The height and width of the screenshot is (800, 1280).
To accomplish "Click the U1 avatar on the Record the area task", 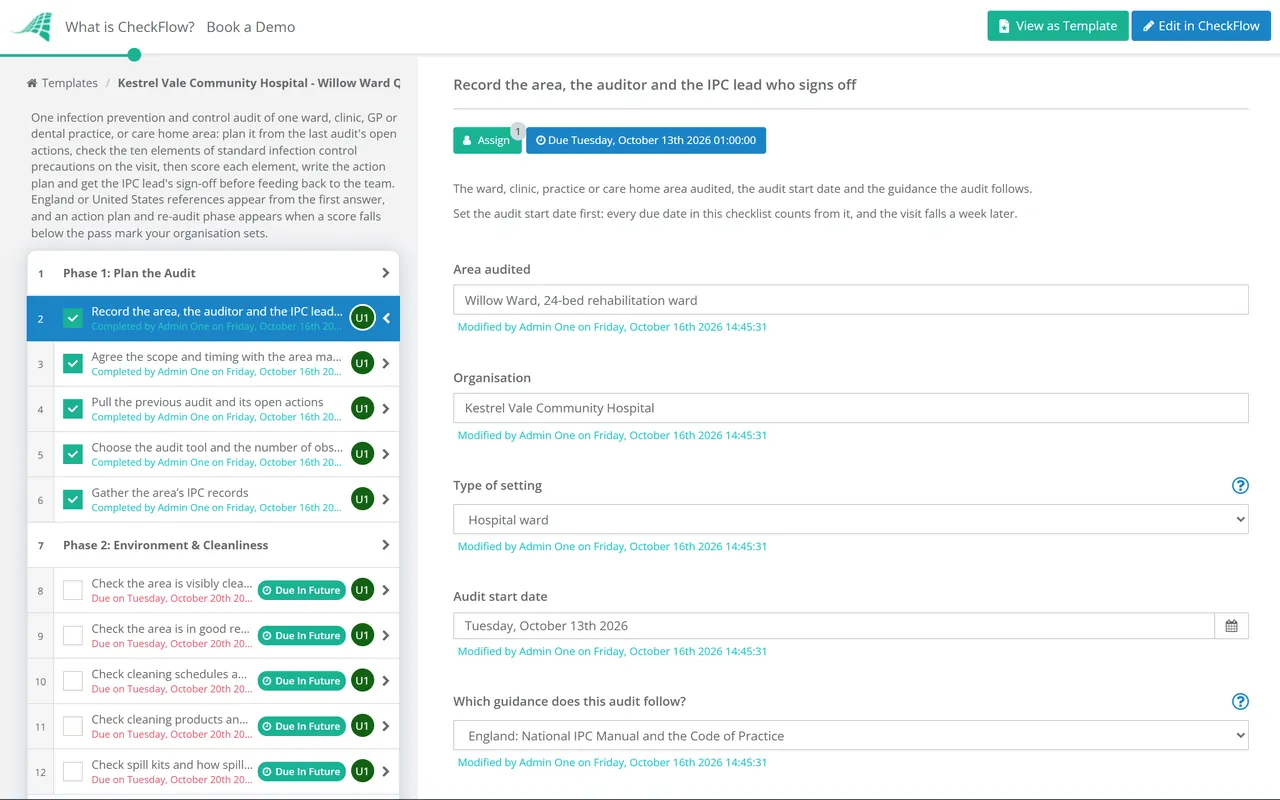I will (x=362, y=318).
